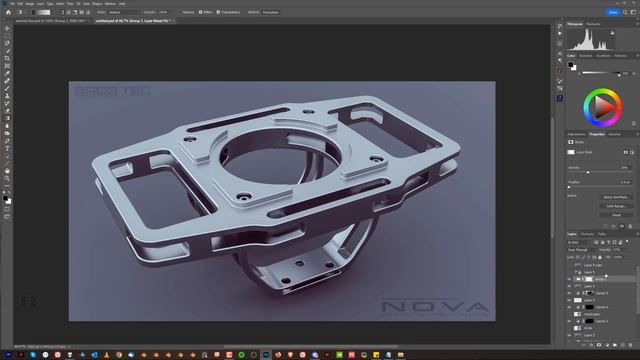640x360 pixels.
Task: Open the File menu
Action: click(12, 4)
